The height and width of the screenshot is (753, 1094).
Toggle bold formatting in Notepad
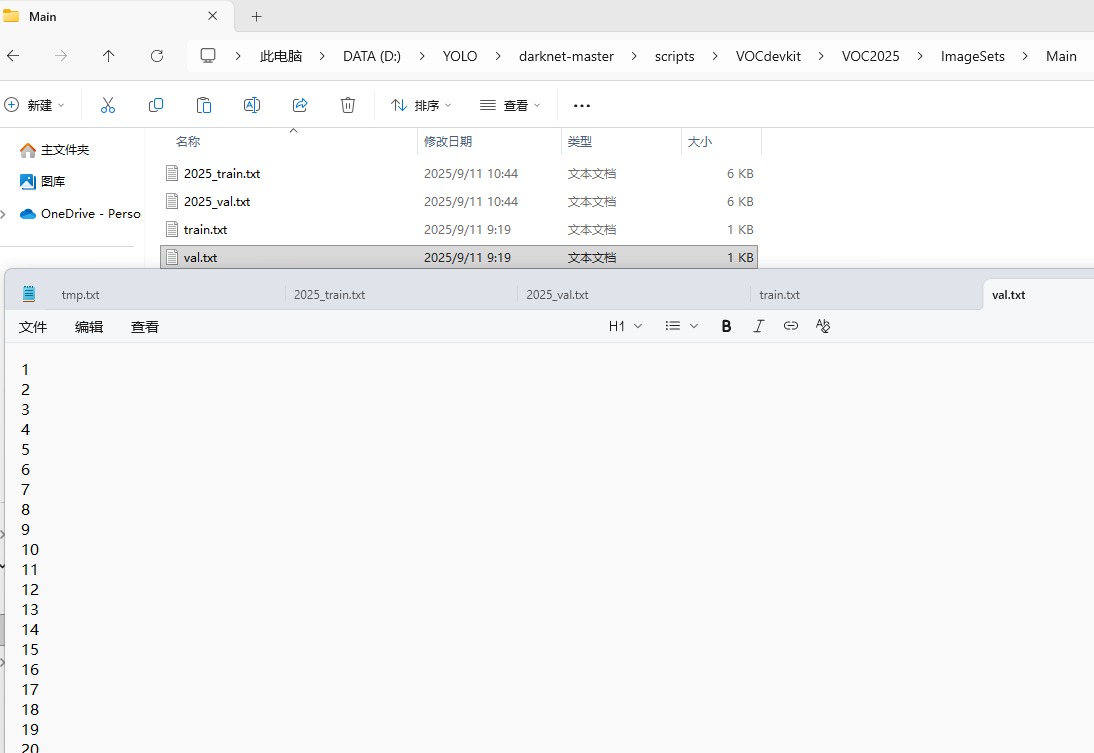(726, 326)
